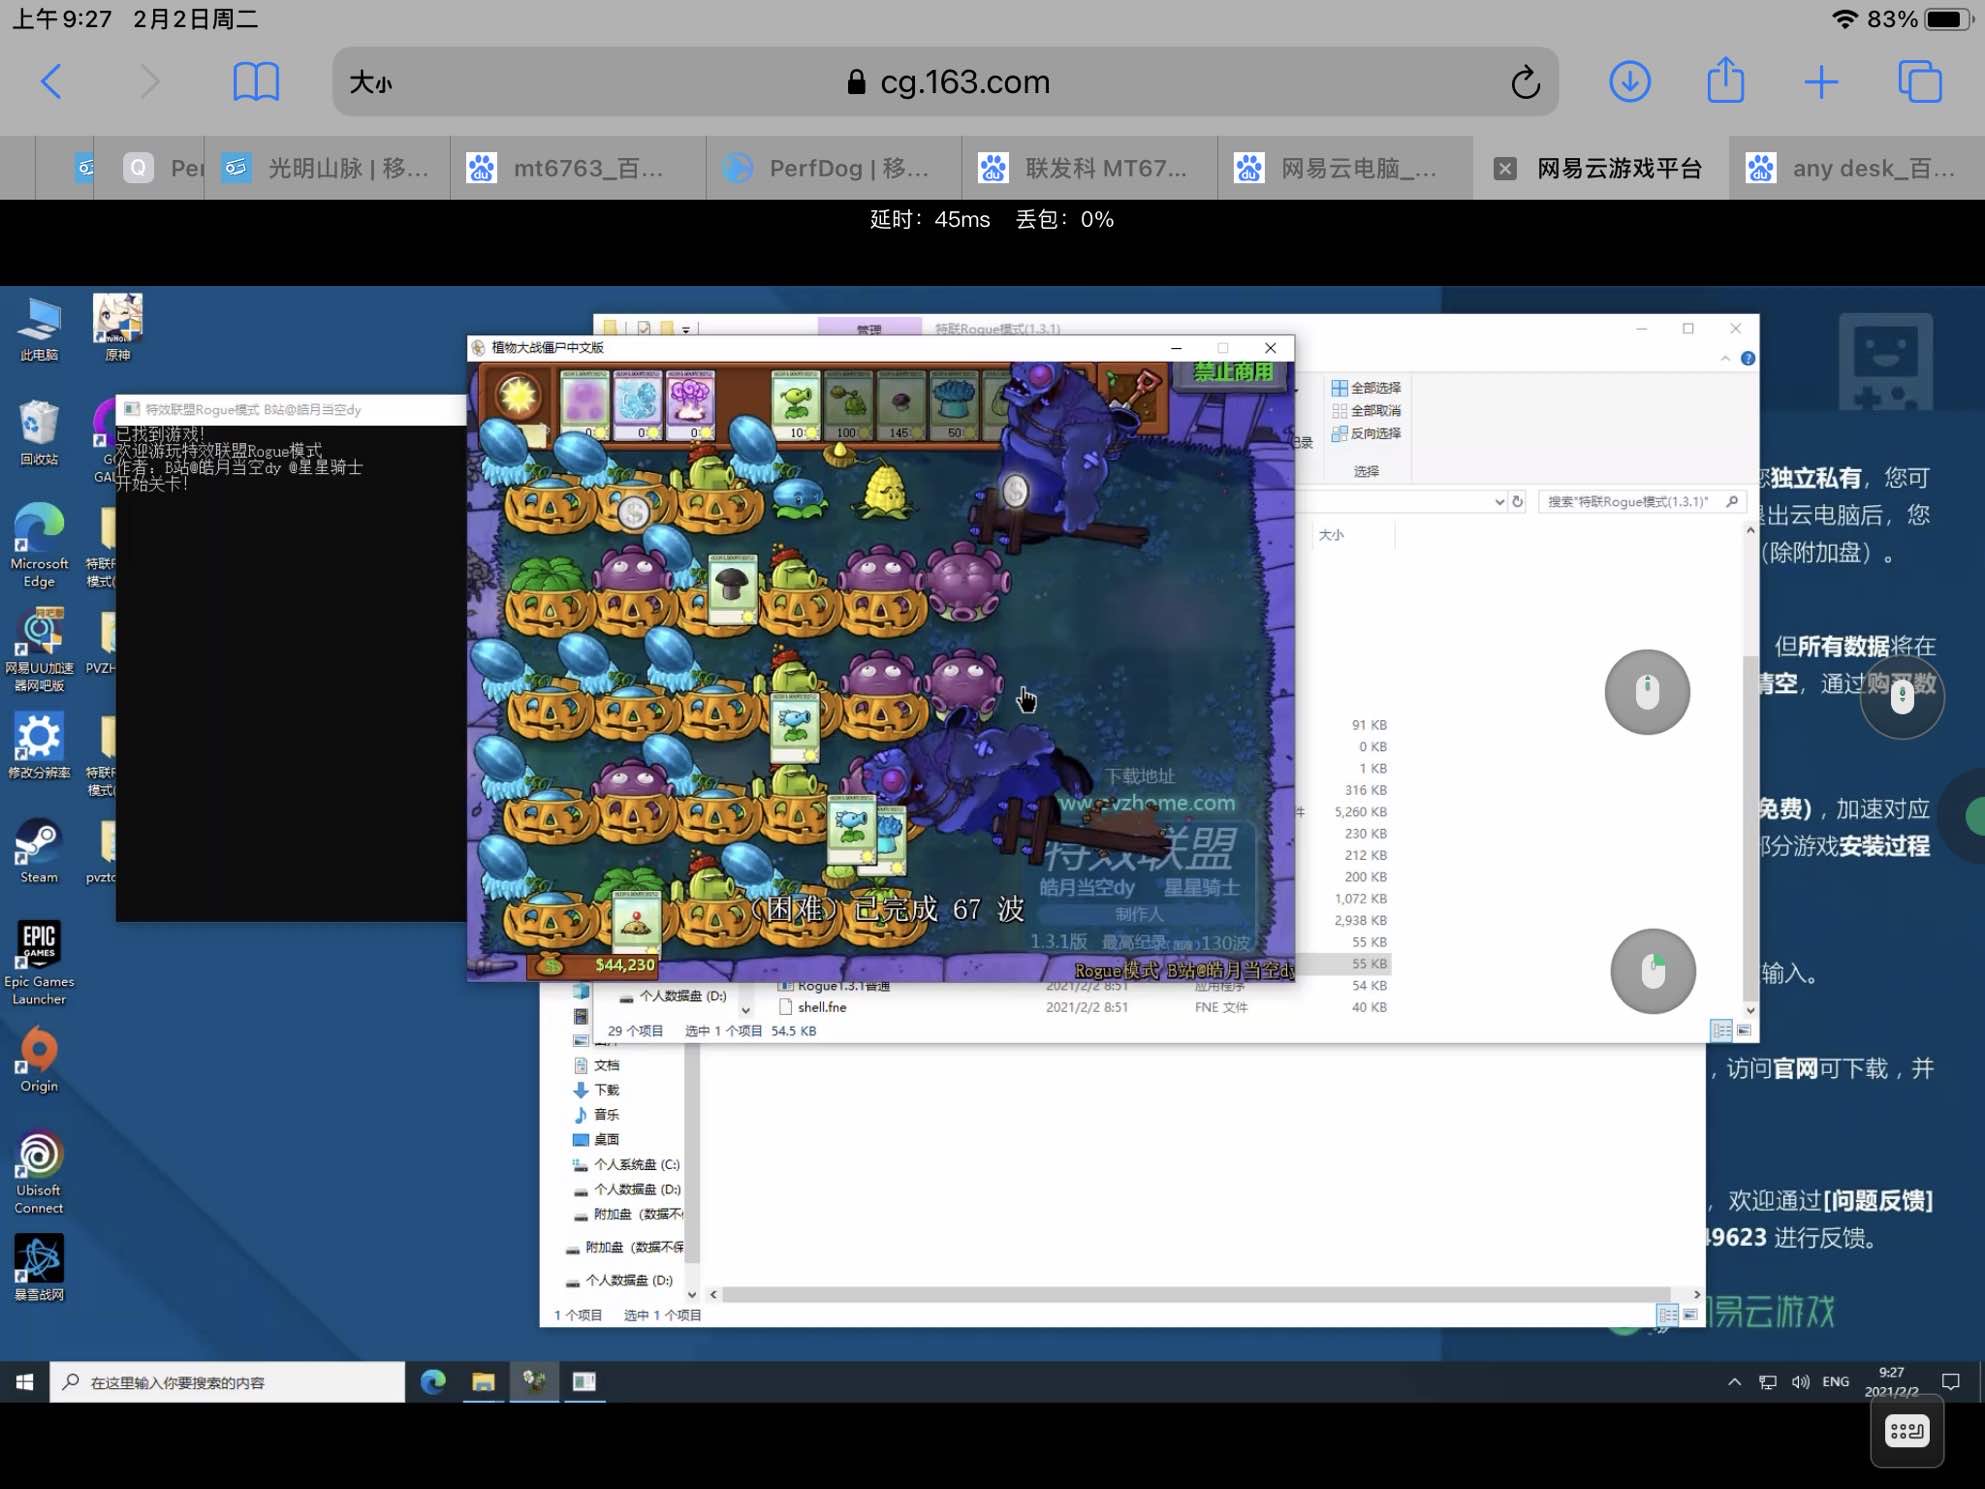
Task: Open File Explorer from the taskbar
Action: [484, 1382]
